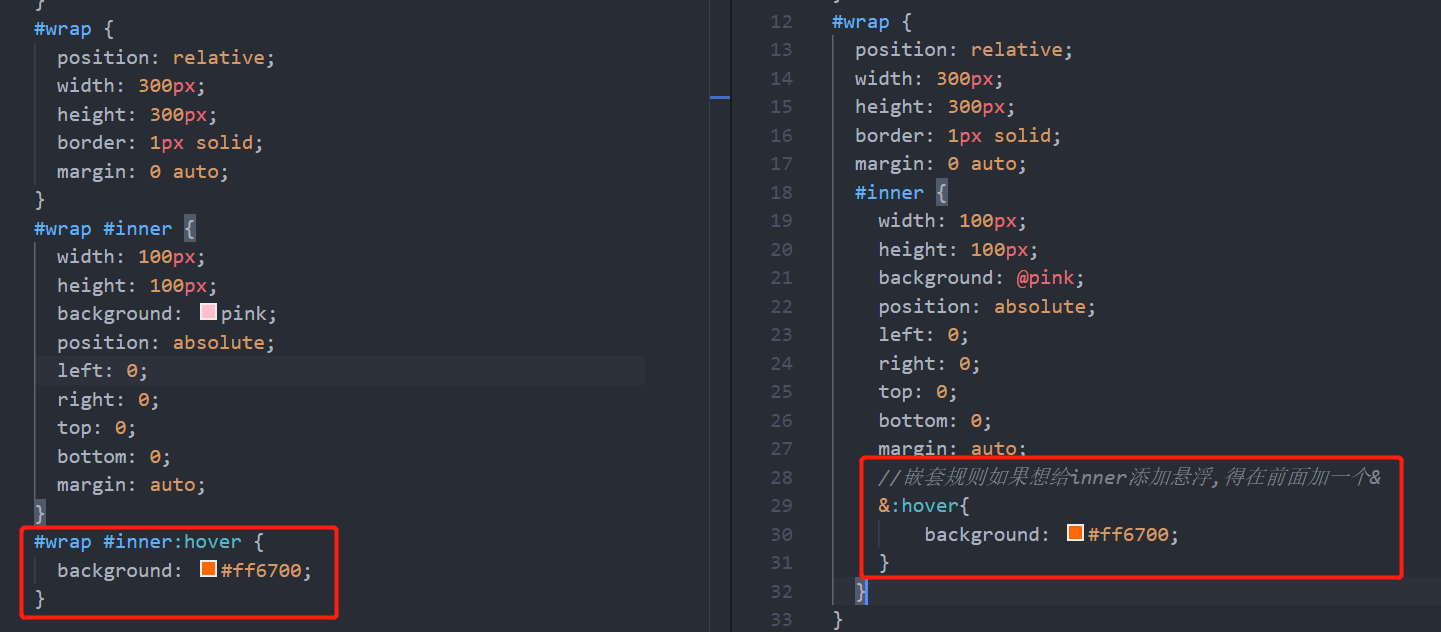Click line number 33 in the gutter
The height and width of the screenshot is (632, 1441).
[781, 619]
